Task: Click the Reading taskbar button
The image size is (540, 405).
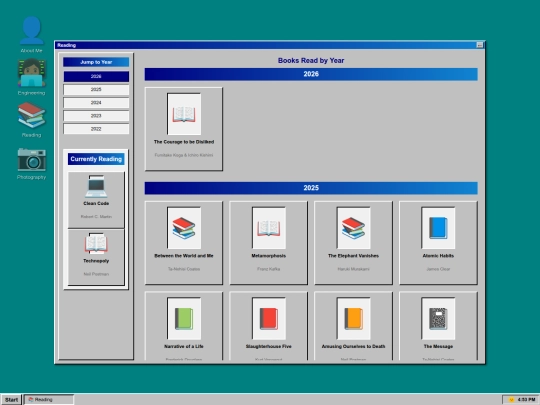Action: [49, 399]
